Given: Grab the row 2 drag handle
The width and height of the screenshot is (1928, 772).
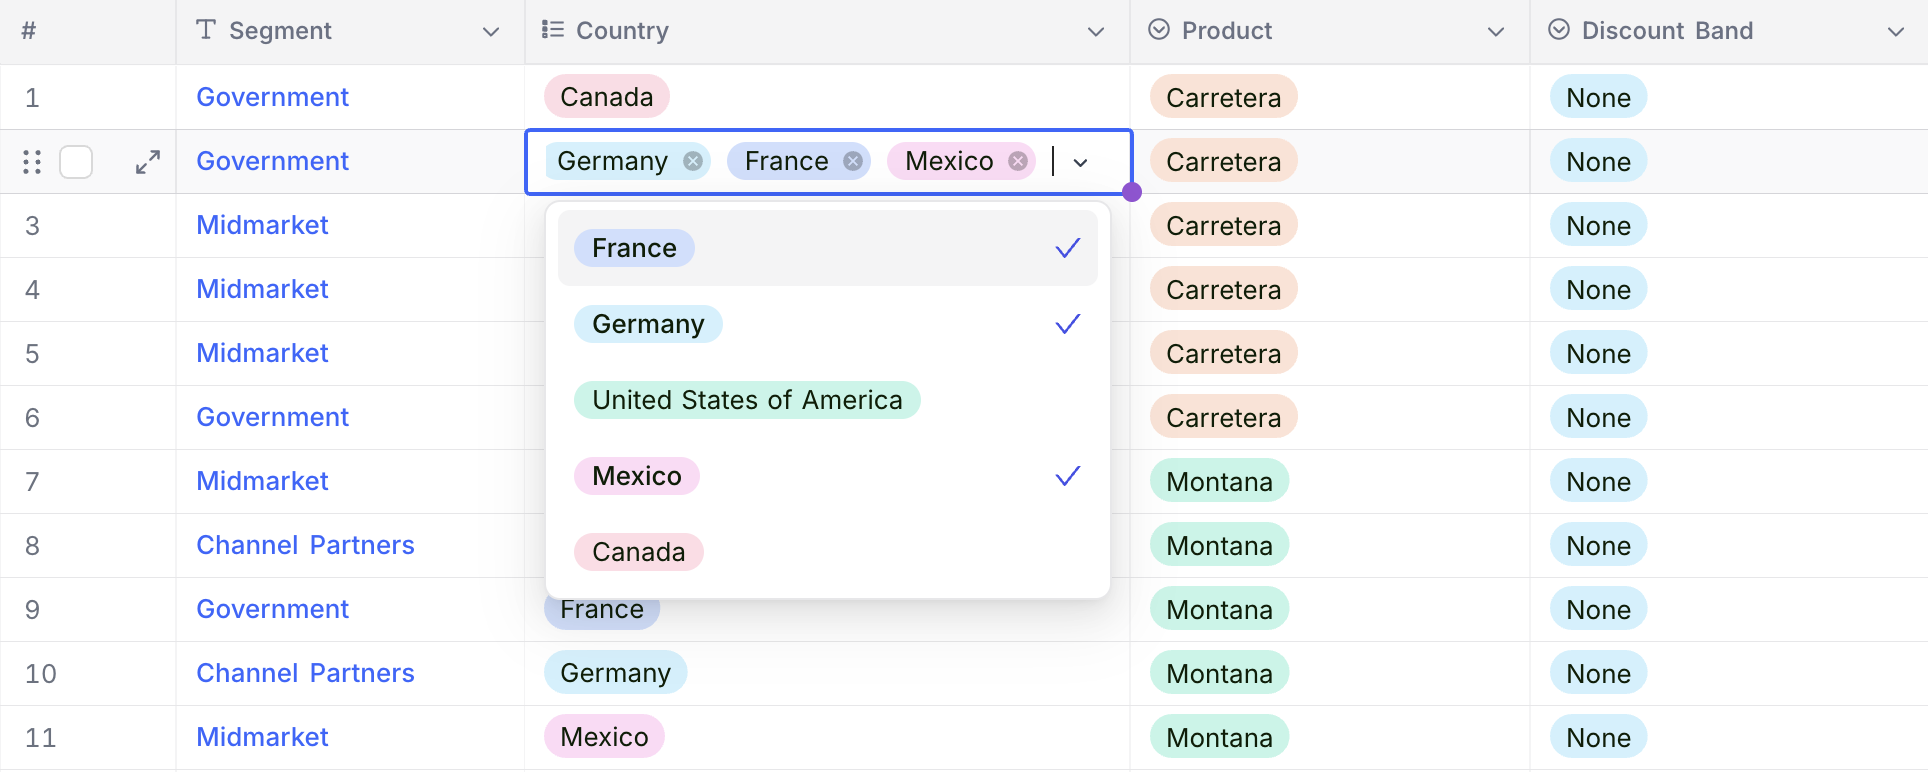Looking at the screenshot, I should coord(32,162).
